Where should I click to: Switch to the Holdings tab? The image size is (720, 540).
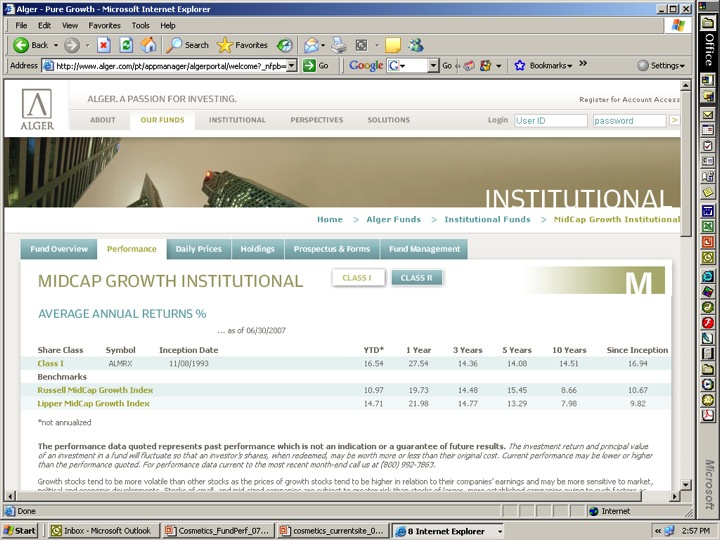coord(258,249)
